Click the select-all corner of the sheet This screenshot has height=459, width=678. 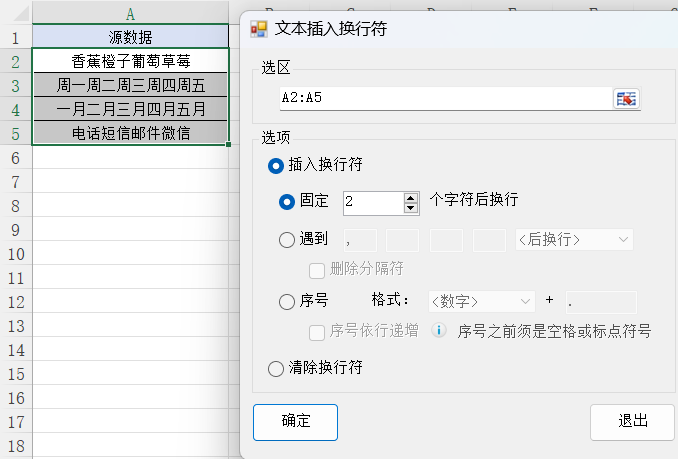coord(17,13)
